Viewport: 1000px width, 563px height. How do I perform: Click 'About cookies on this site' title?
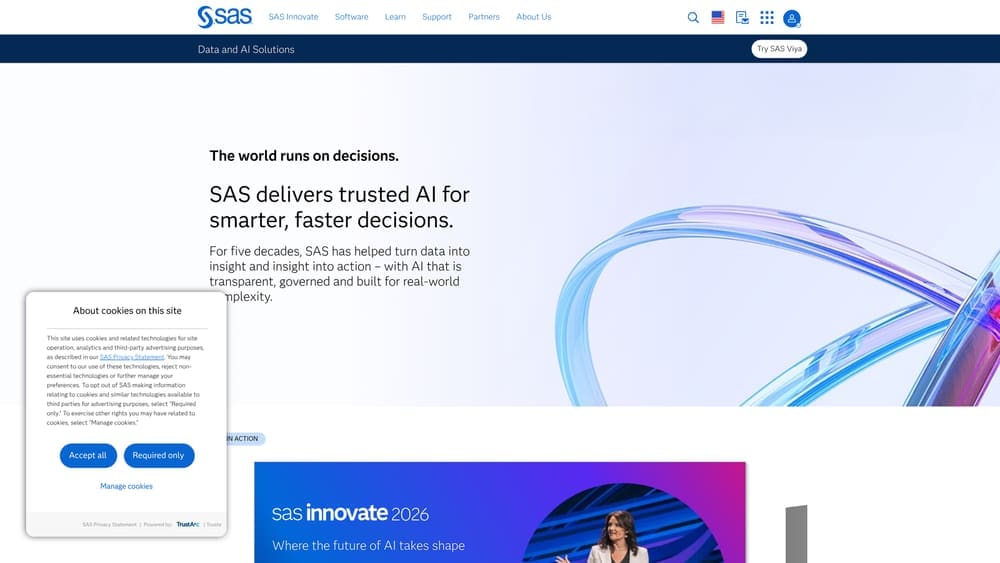point(127,311)
